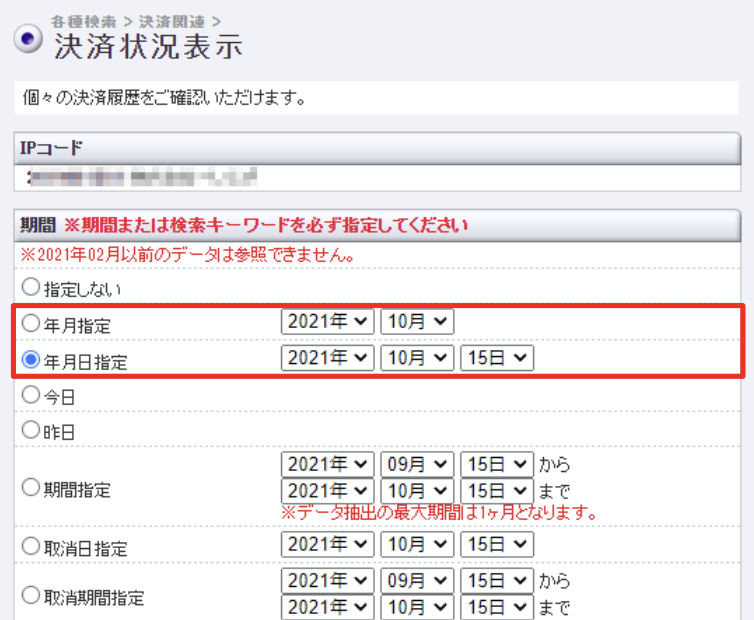Open 取消期間指定 start month 09月 dropdown
This screenshot has height=620, width=754.
417,581
